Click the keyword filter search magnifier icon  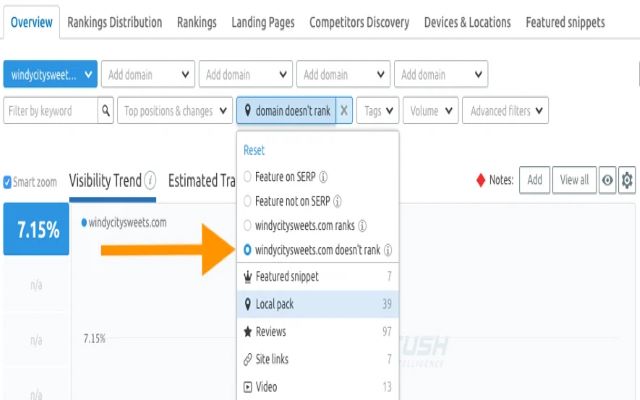[106, 111]
